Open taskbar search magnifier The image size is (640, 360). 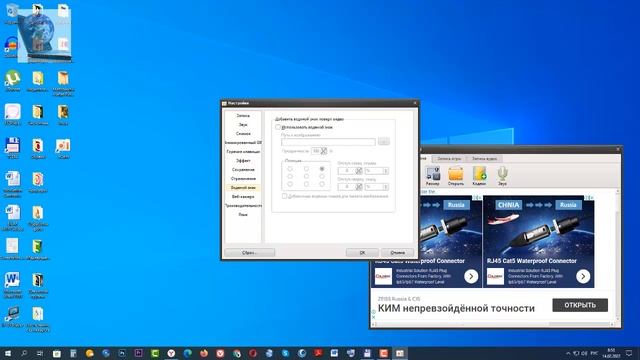(24, 353)
